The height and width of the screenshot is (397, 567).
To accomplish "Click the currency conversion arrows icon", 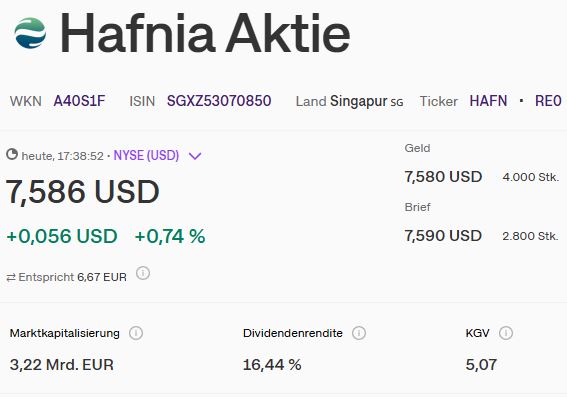I will (x=11, y=278).
